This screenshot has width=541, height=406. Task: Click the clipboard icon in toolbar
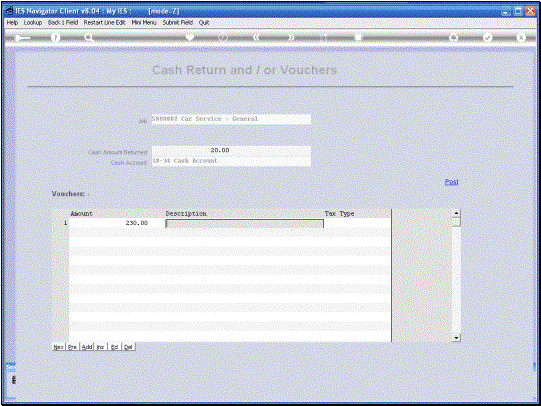point(358,37)
